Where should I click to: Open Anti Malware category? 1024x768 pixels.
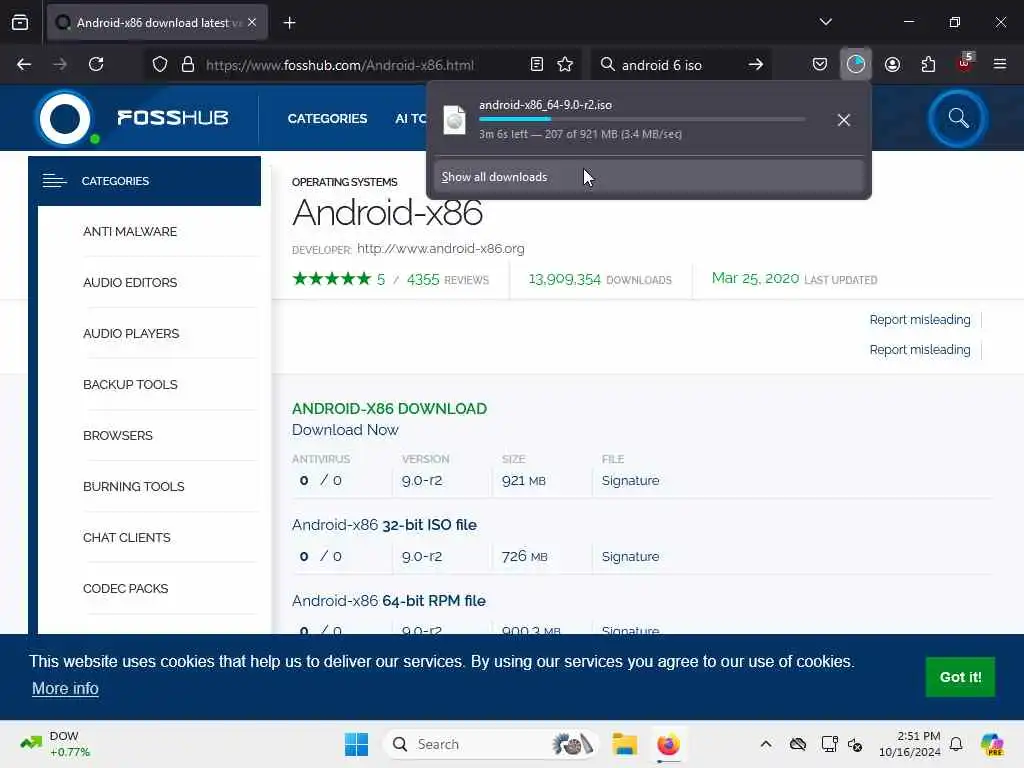coord(130,232)
